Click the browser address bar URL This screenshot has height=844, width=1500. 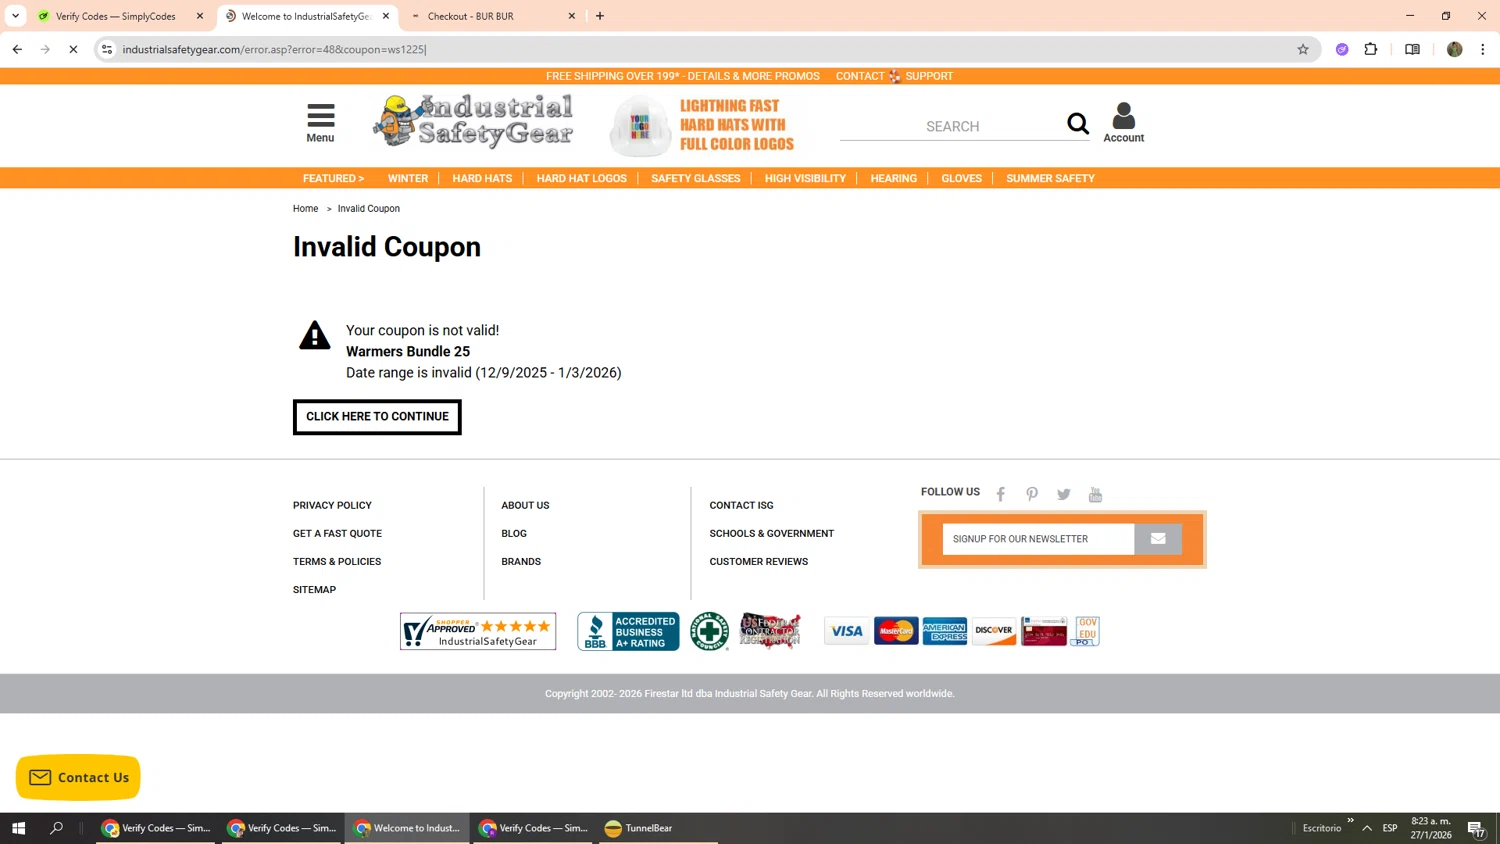[274, 49]
